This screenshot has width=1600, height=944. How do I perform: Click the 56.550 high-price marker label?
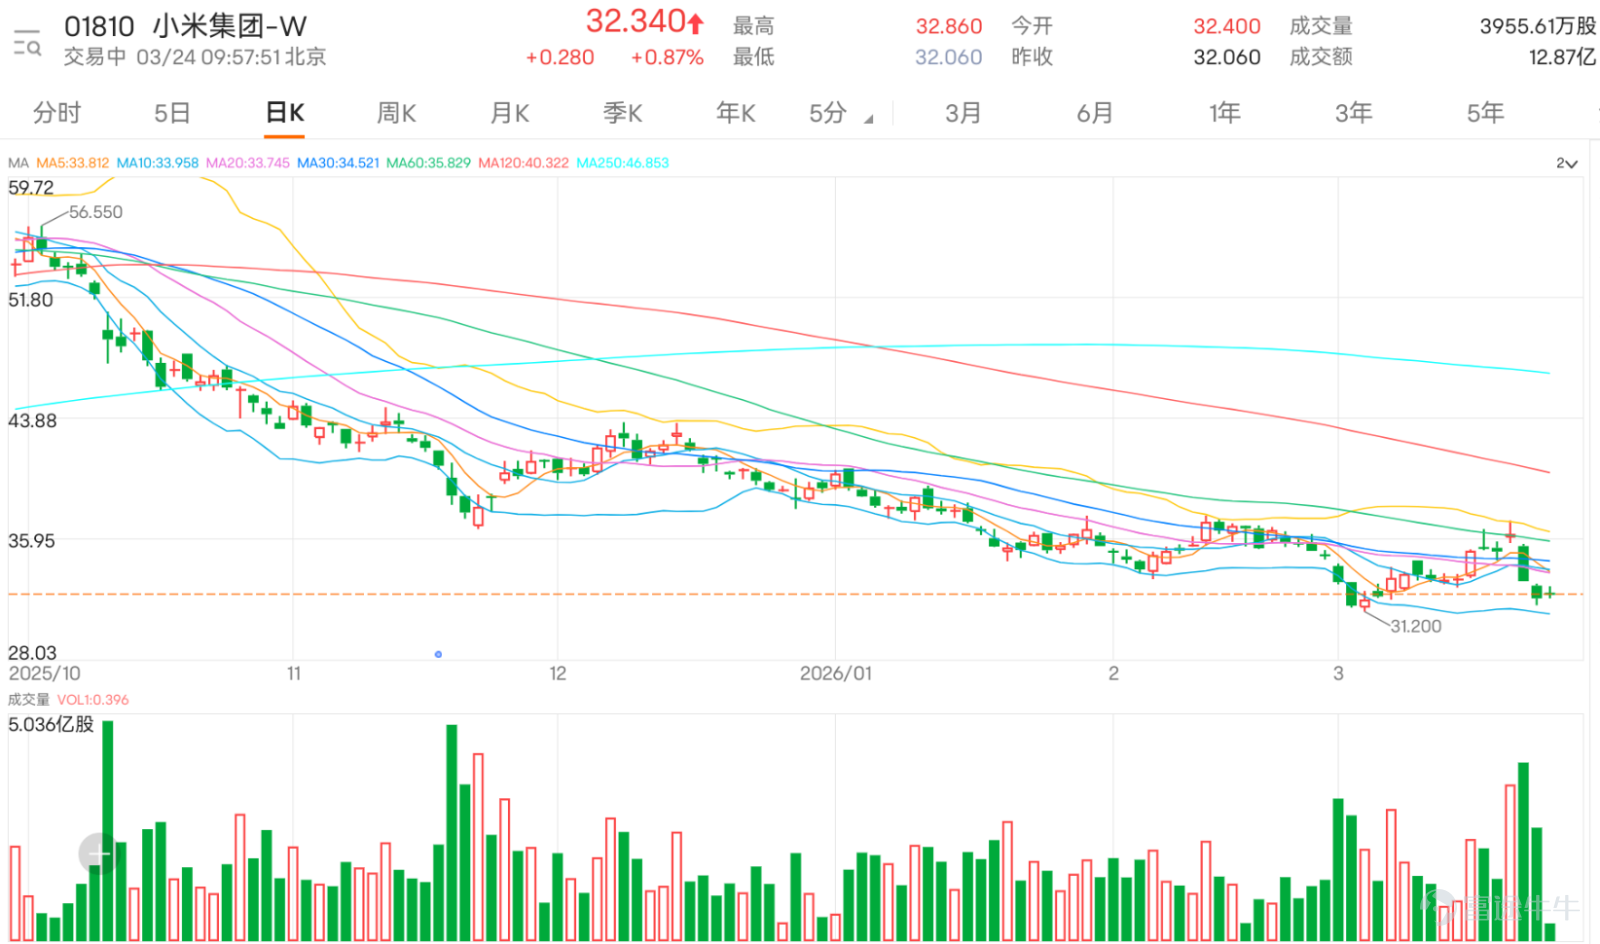(96, 212)
